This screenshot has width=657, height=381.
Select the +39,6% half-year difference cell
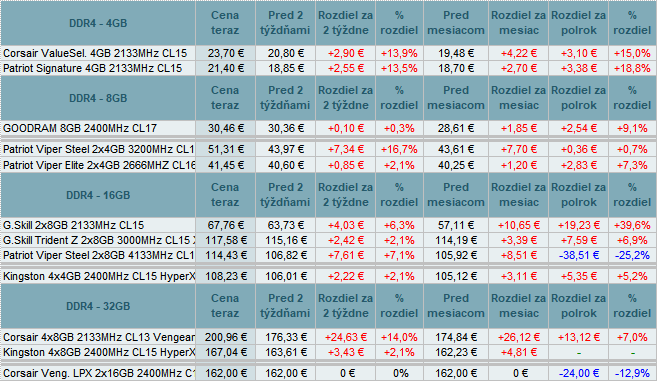632,225
